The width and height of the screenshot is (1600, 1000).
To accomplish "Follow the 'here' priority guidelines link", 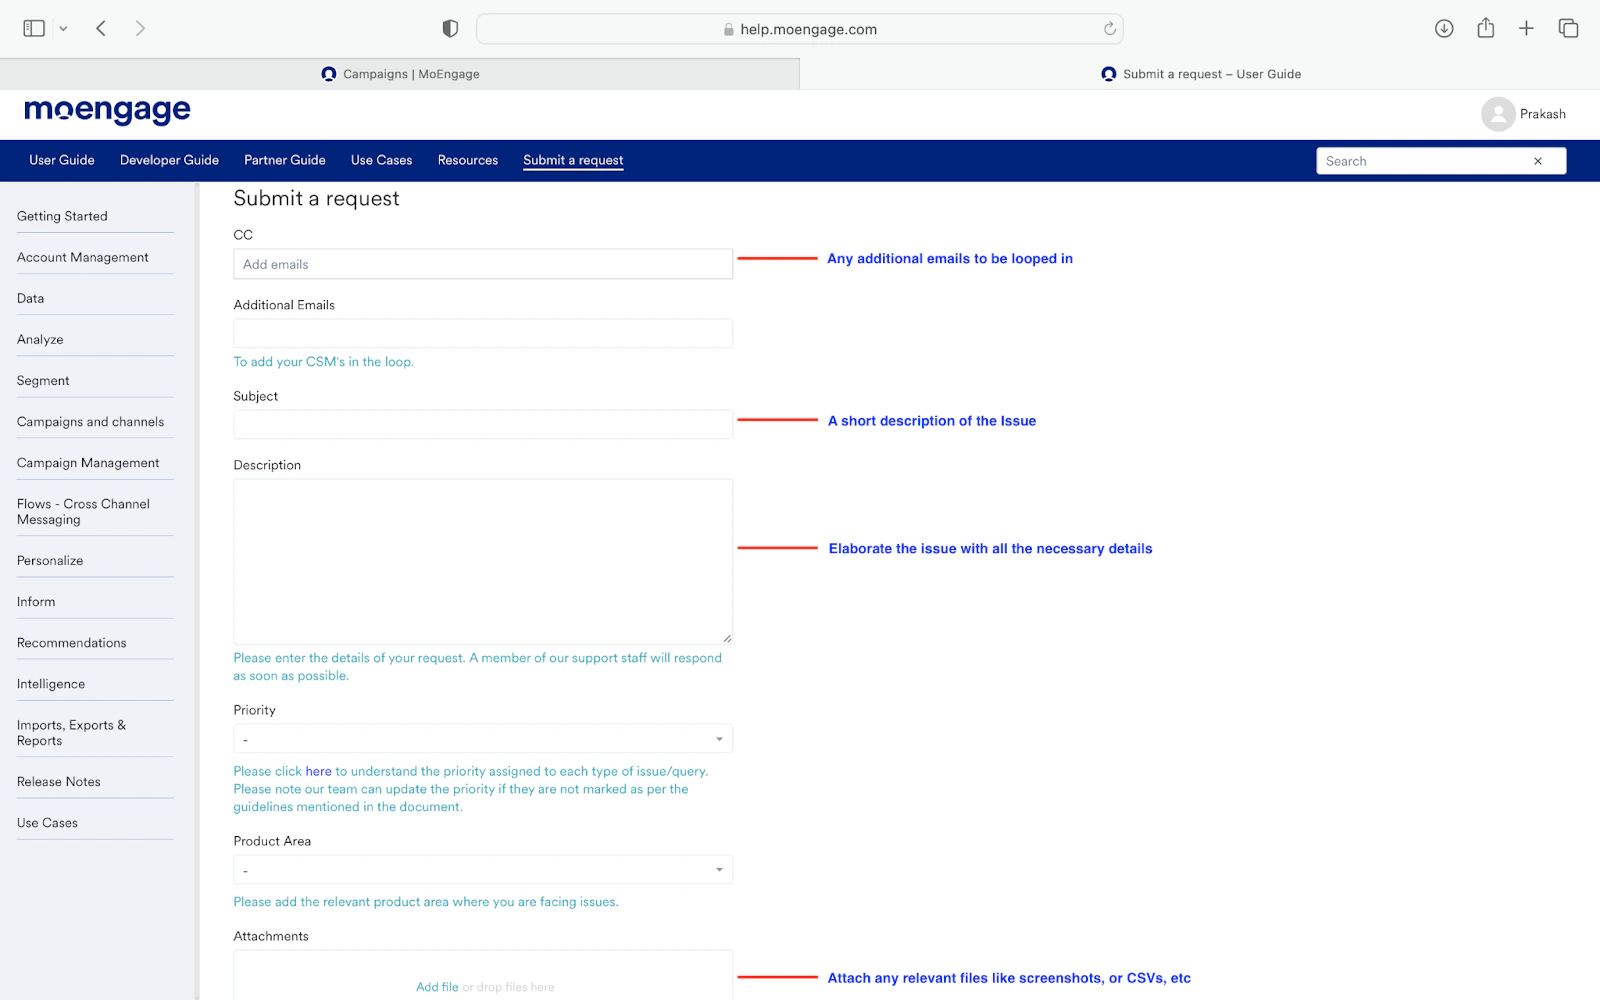I will [318, 771].
